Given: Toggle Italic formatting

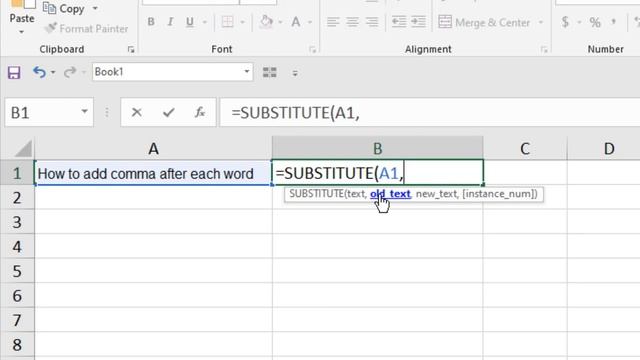Looking at the screenshot, I should point(170,22).
